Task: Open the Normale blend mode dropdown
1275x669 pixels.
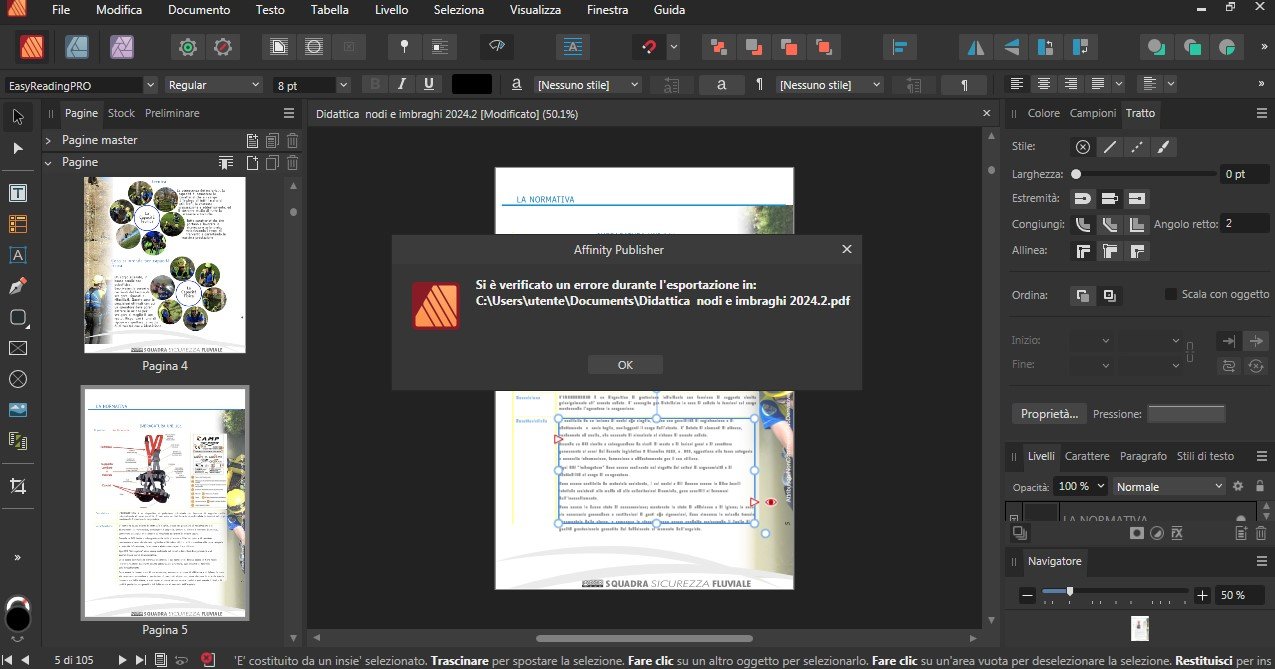Action: 1170,486
